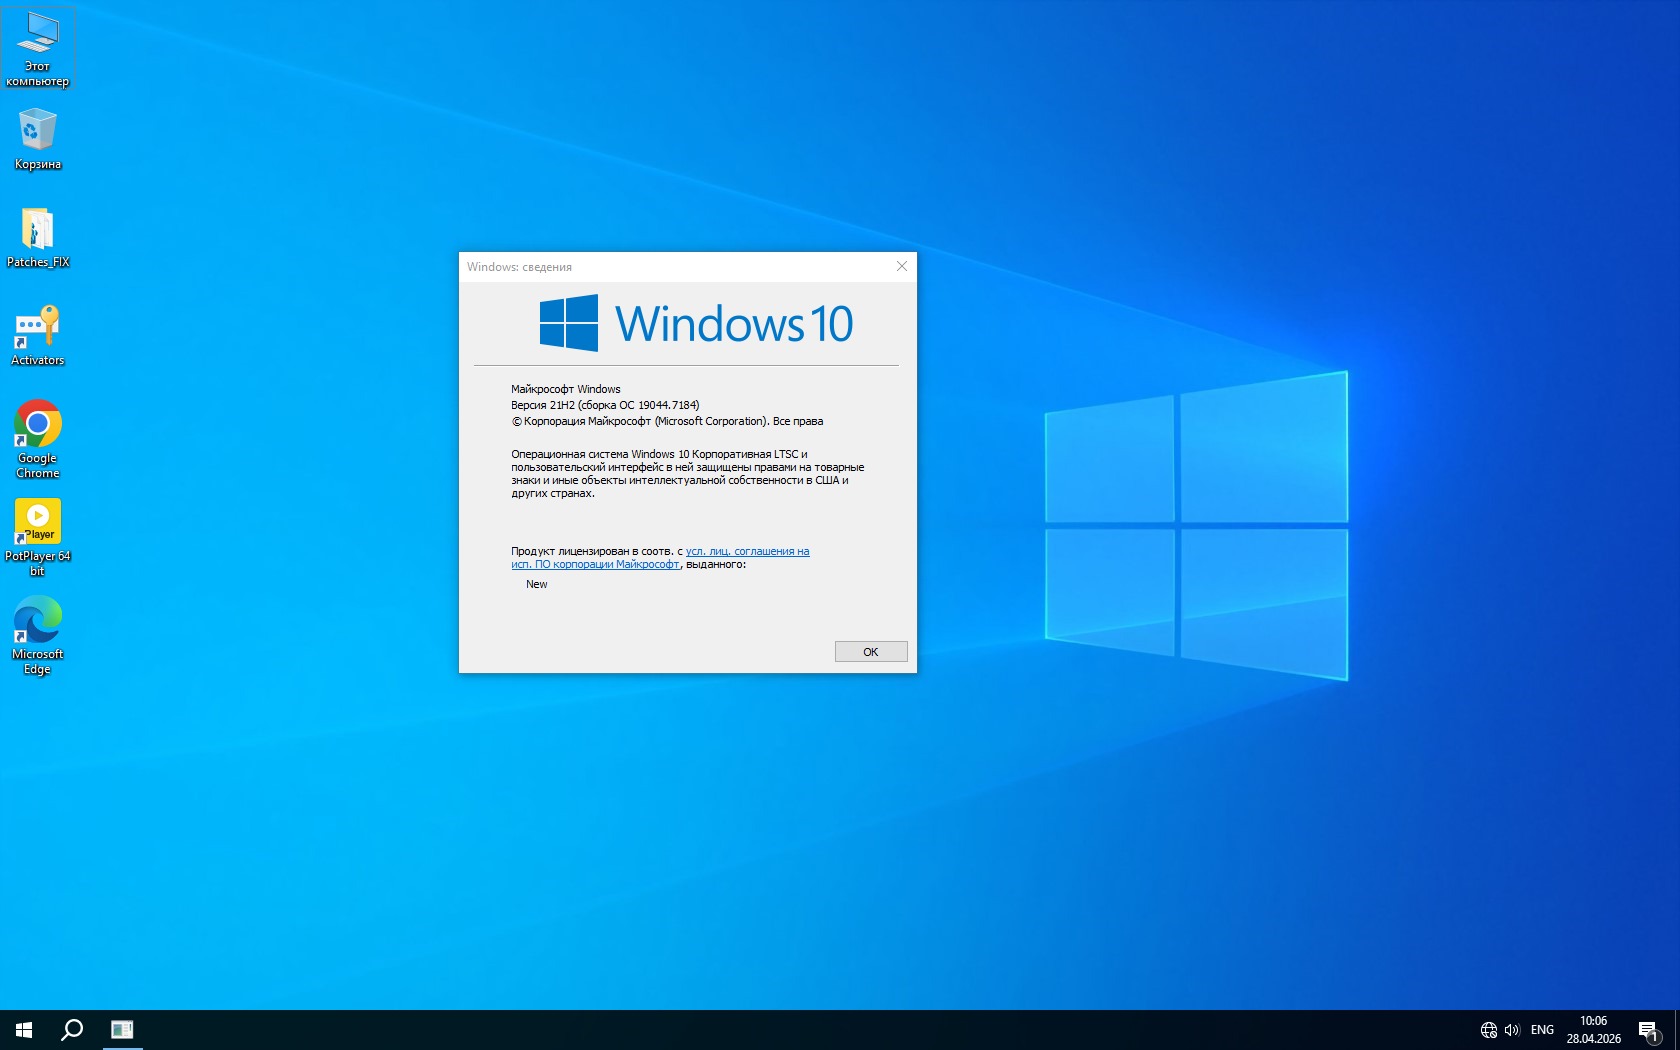1680x1050 pixels.
Task: Close the Windows: сведения dialog
Action: tap(901, 266)
